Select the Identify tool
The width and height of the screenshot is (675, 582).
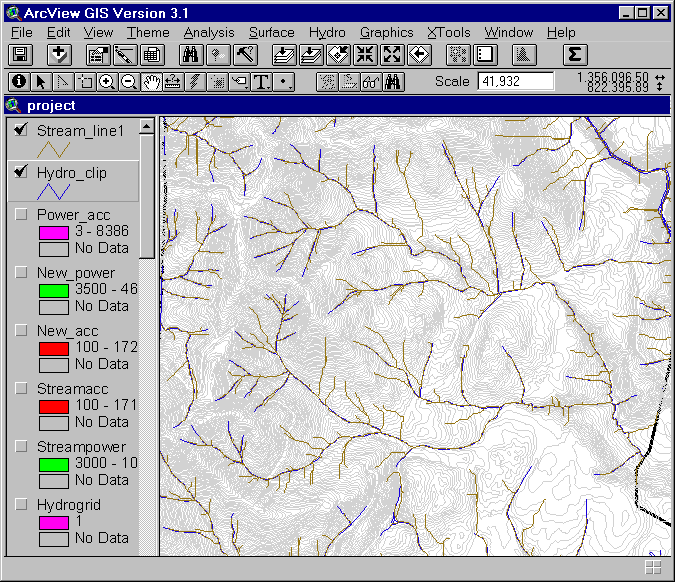coord(19,81)
